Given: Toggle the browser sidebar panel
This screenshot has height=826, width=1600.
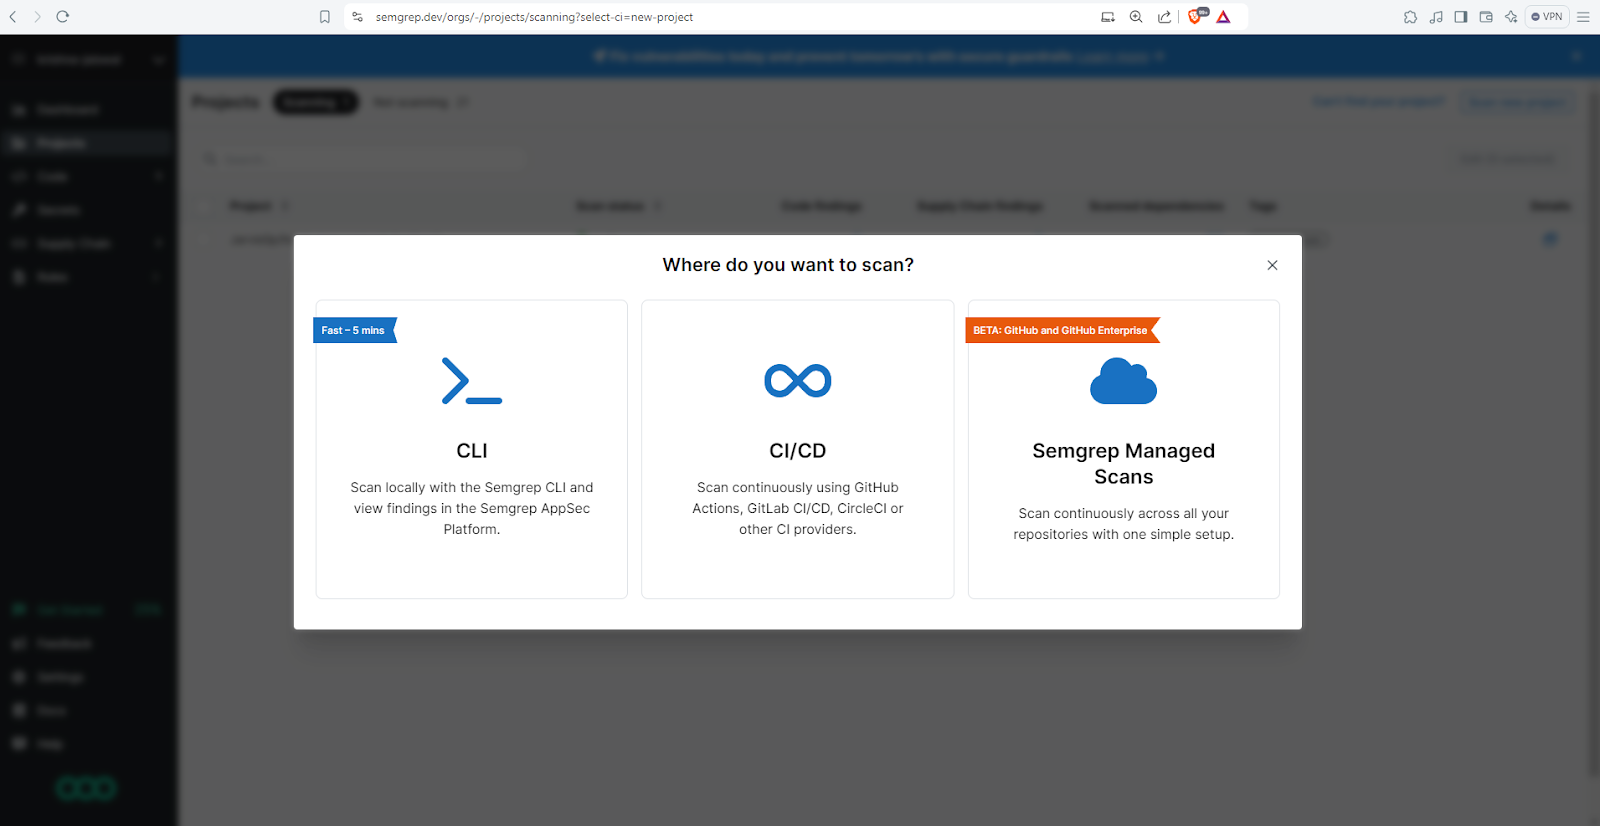Looking at the screenshot, I should pos(1461,17).
